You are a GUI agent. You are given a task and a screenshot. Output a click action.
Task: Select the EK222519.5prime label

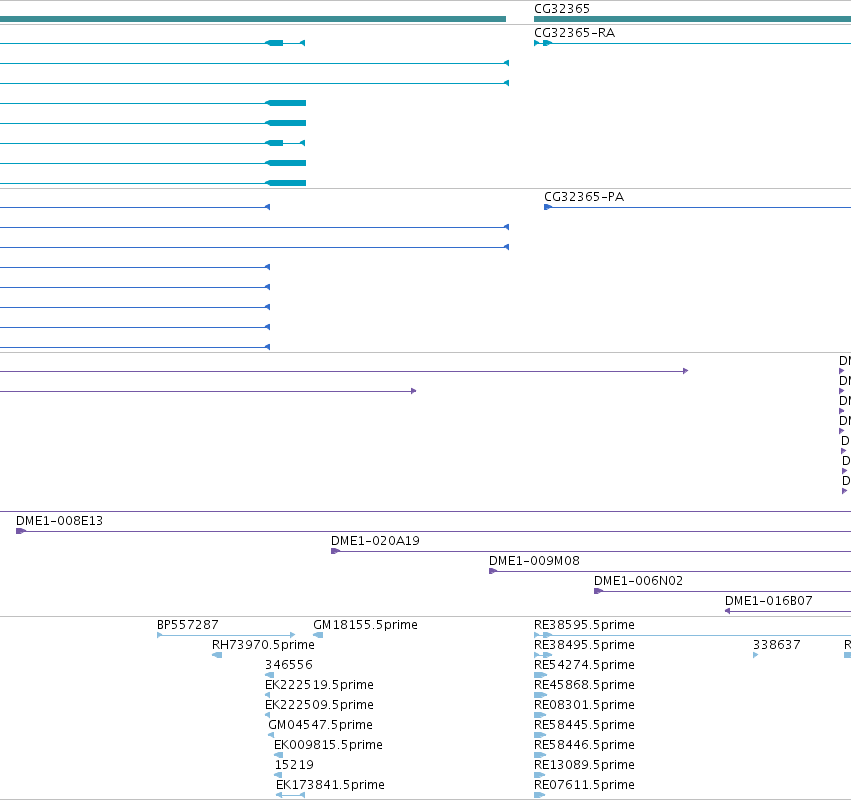coord(319,685)
